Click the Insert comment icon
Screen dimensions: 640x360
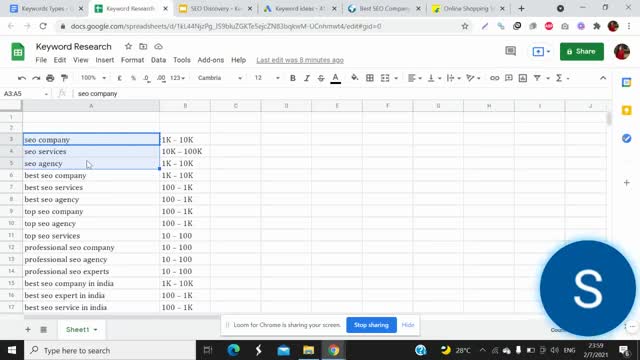509,78
